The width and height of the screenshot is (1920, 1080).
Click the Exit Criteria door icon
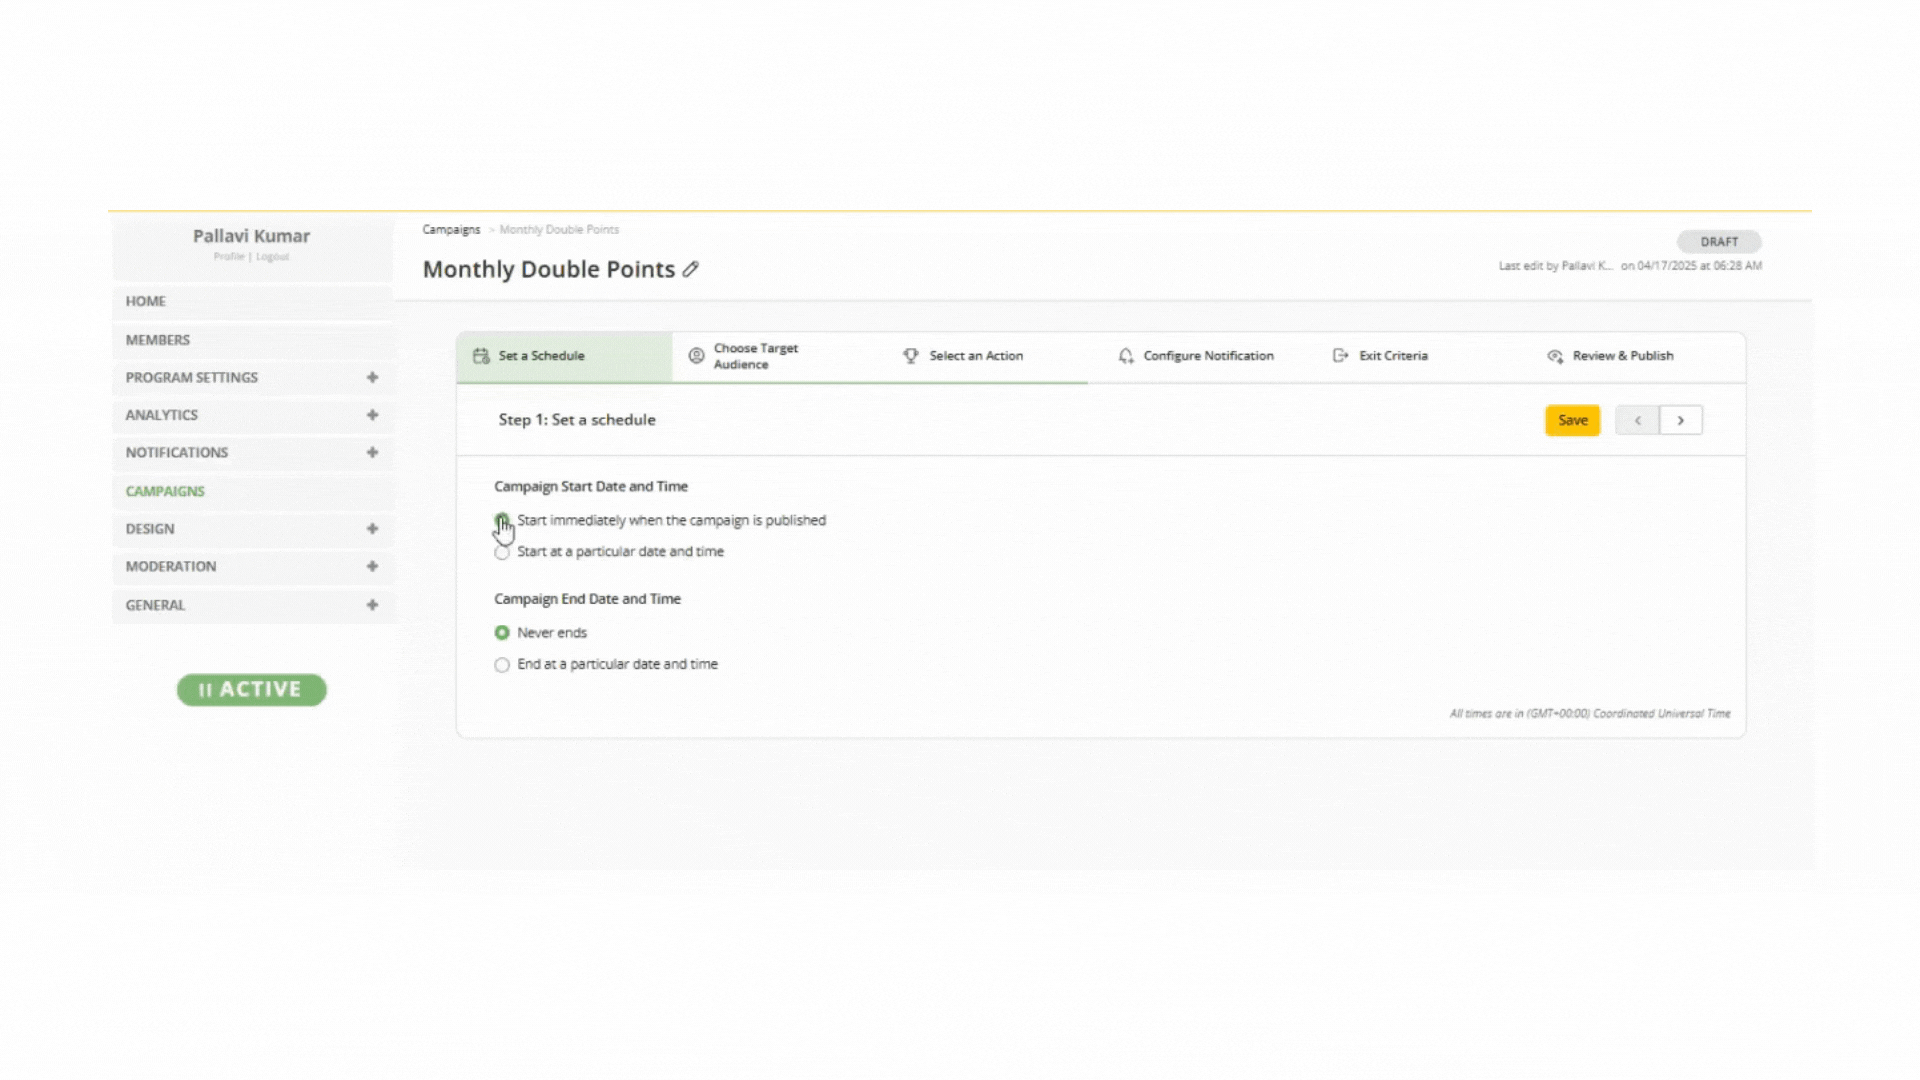[x=1340, y=356]
